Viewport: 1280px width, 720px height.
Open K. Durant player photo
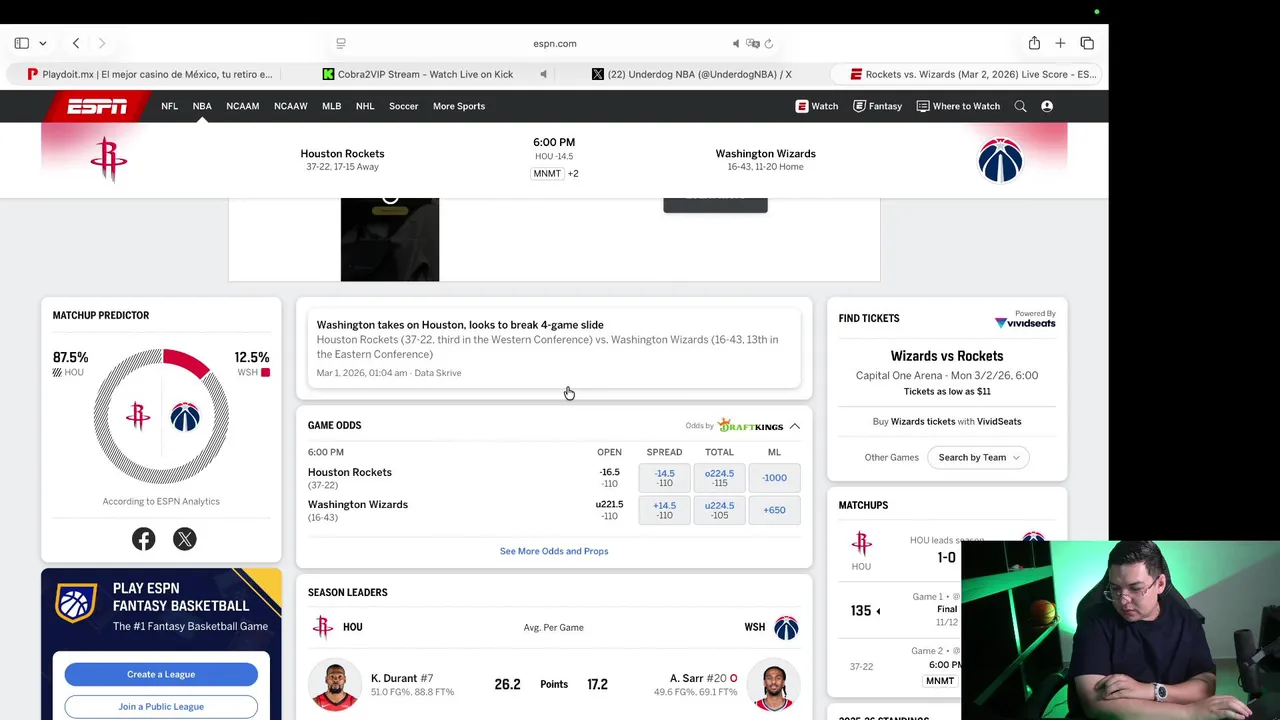tap(334, 685)
